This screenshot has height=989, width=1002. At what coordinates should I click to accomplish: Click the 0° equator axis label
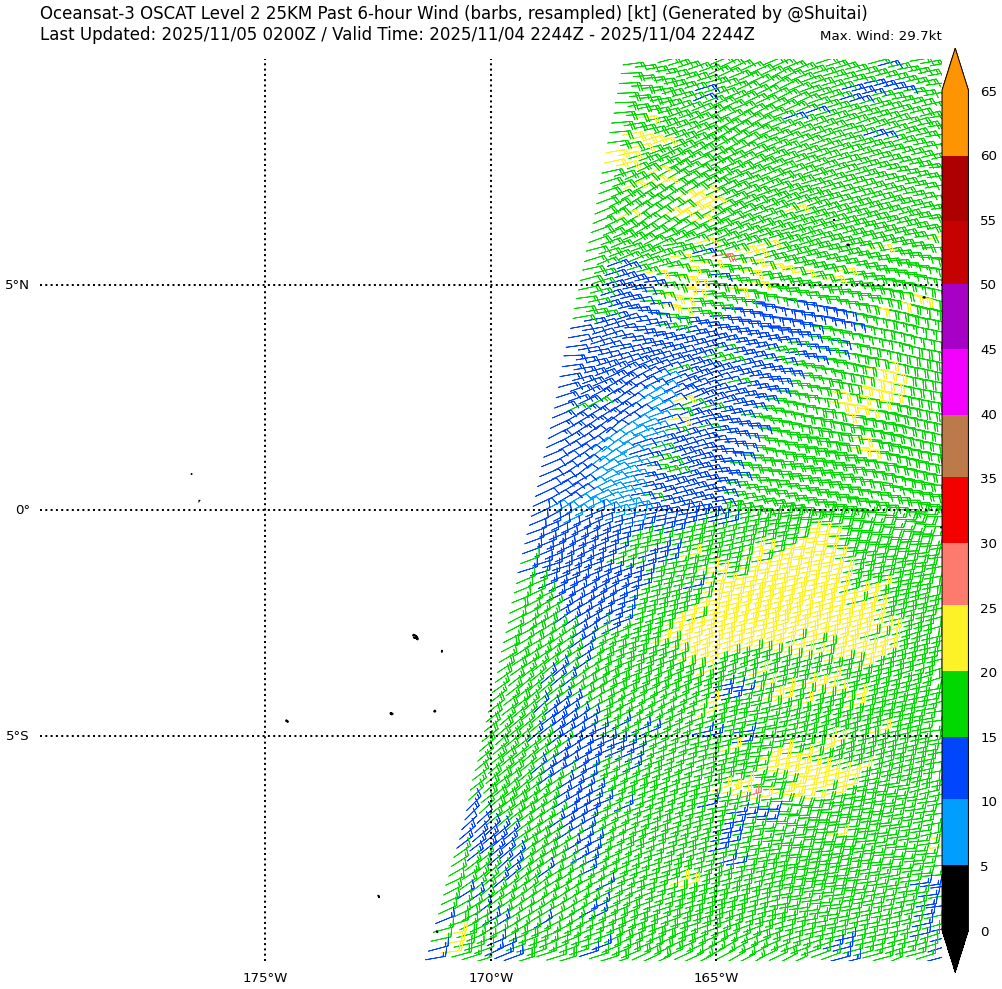[22, 510]
